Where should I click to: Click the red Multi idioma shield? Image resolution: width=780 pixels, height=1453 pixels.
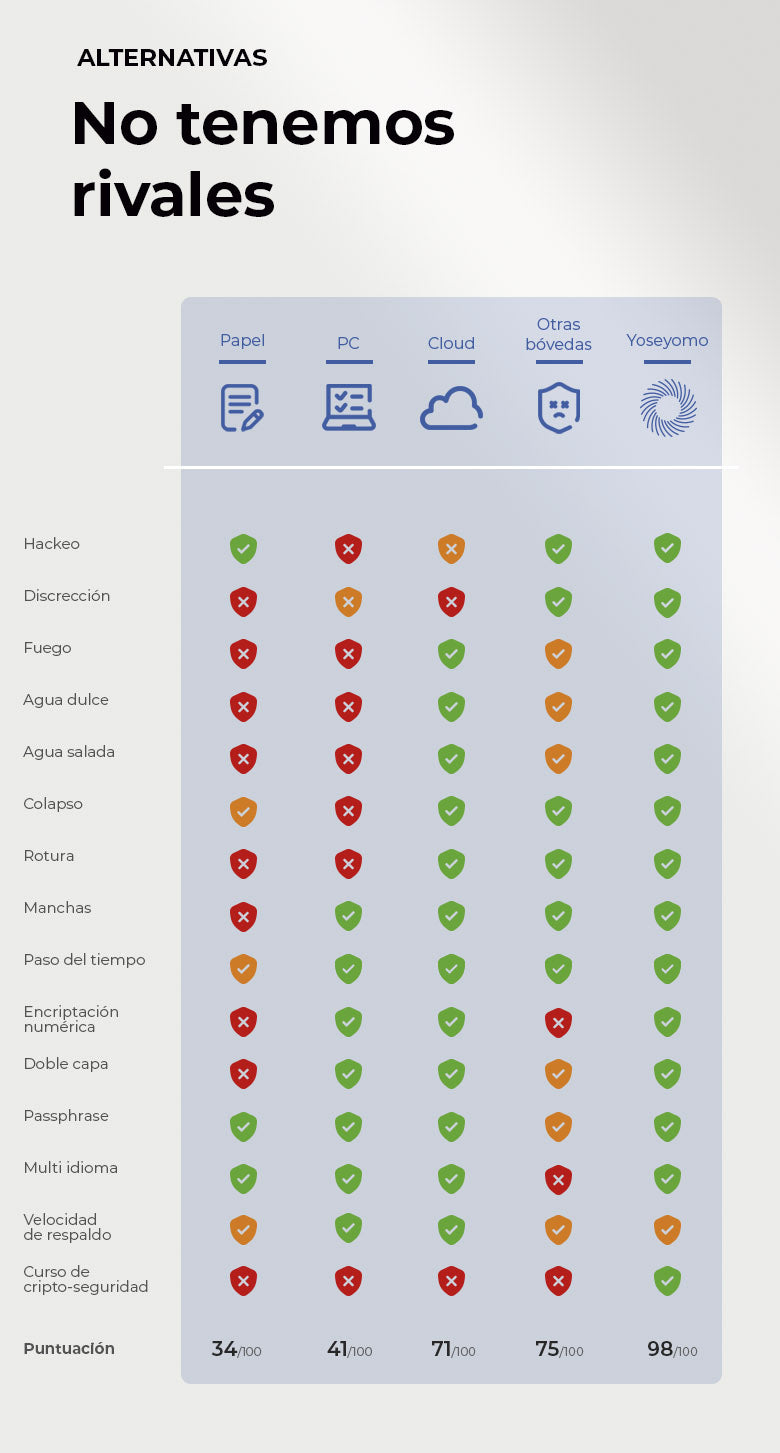(x=558, y=1179)
